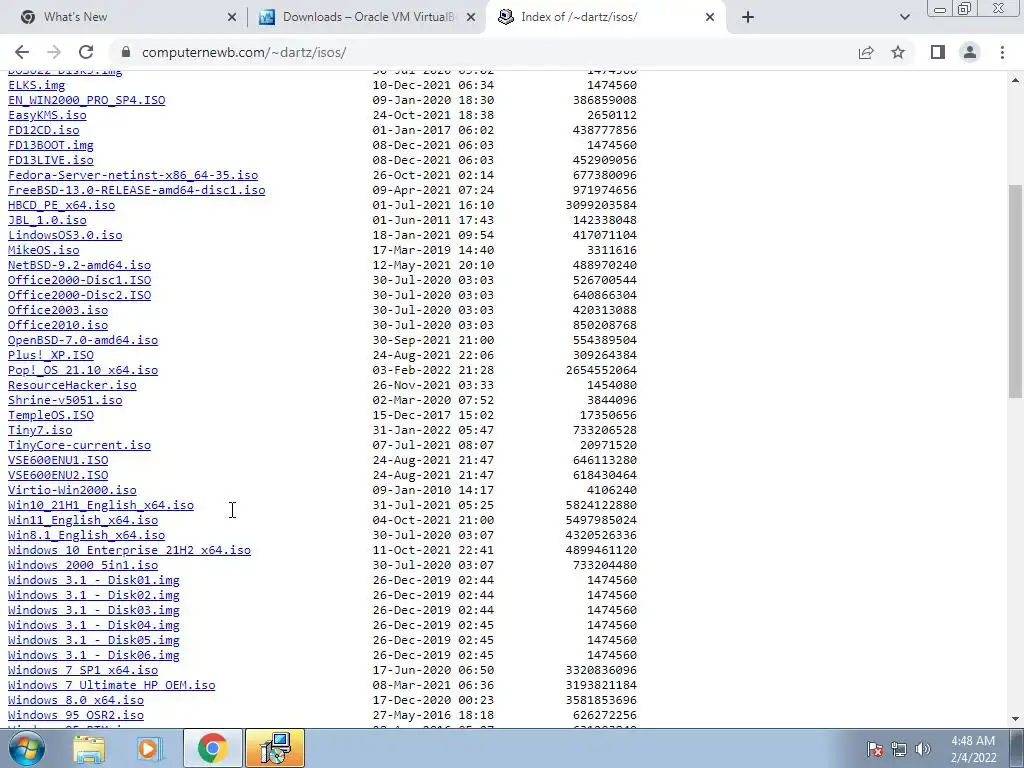The image size is (1024, 768).
Task: Click the MikeOS.iso link
Action: point(44,250)
